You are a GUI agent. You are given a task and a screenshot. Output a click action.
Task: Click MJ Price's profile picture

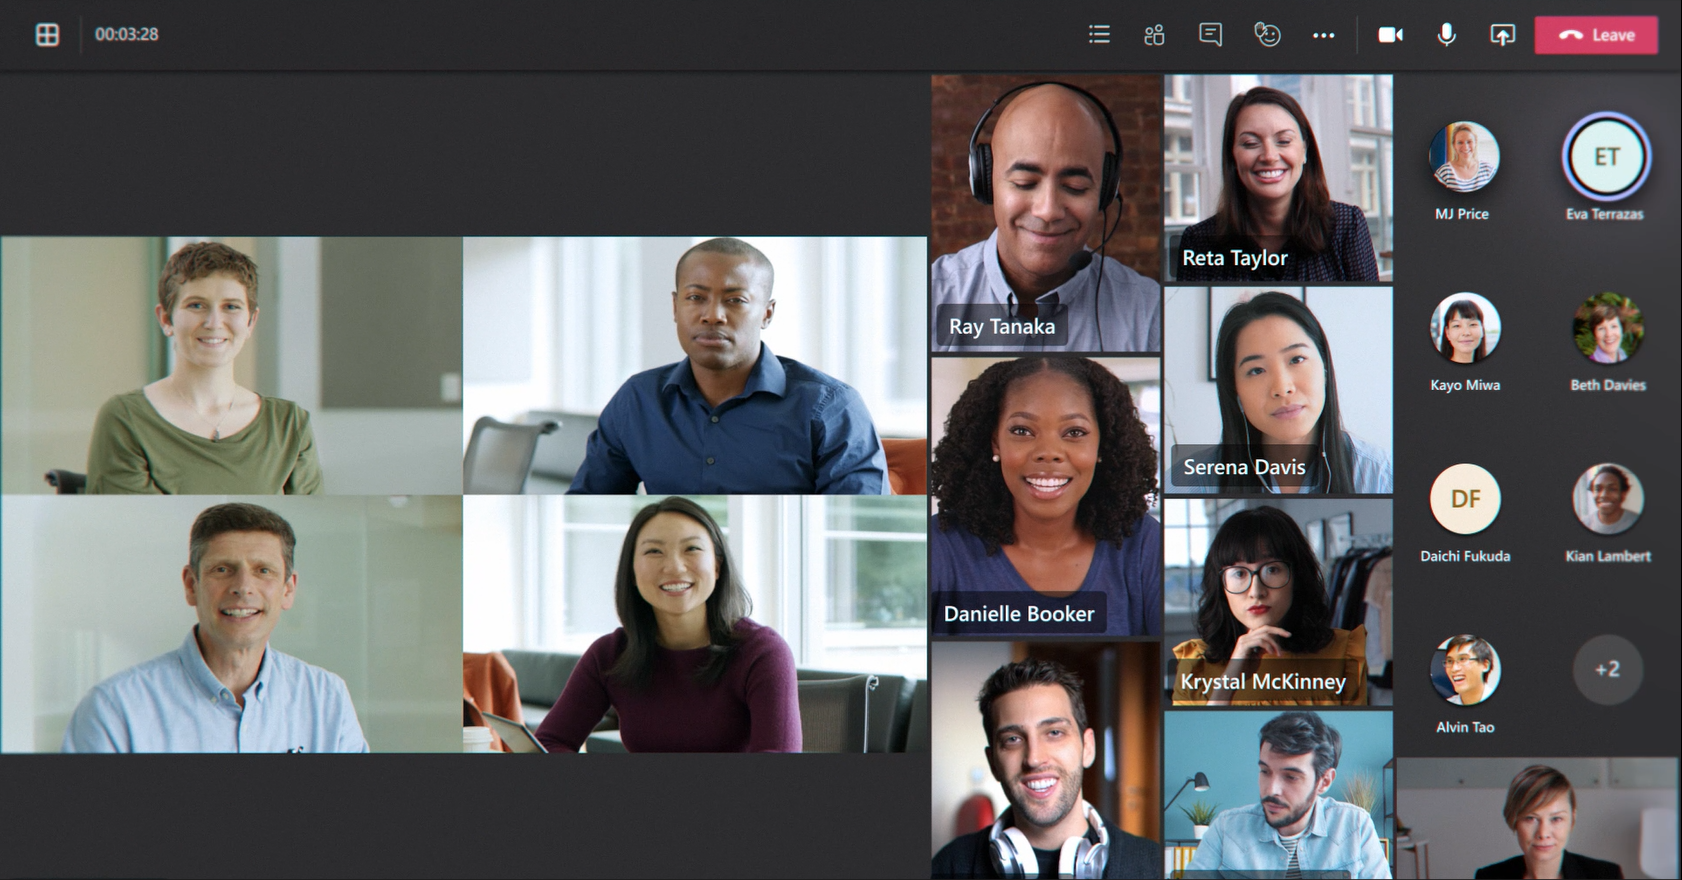[1464, 157]
